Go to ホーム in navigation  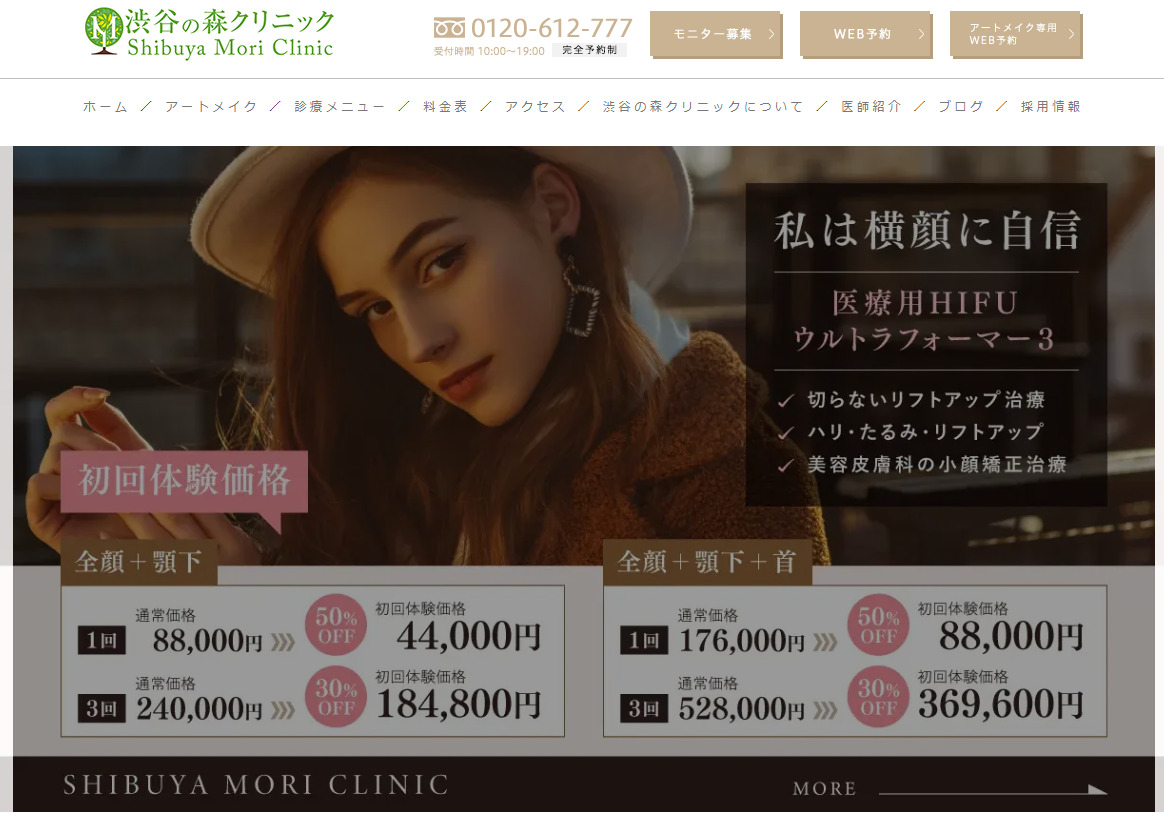[x=105, y=107]
